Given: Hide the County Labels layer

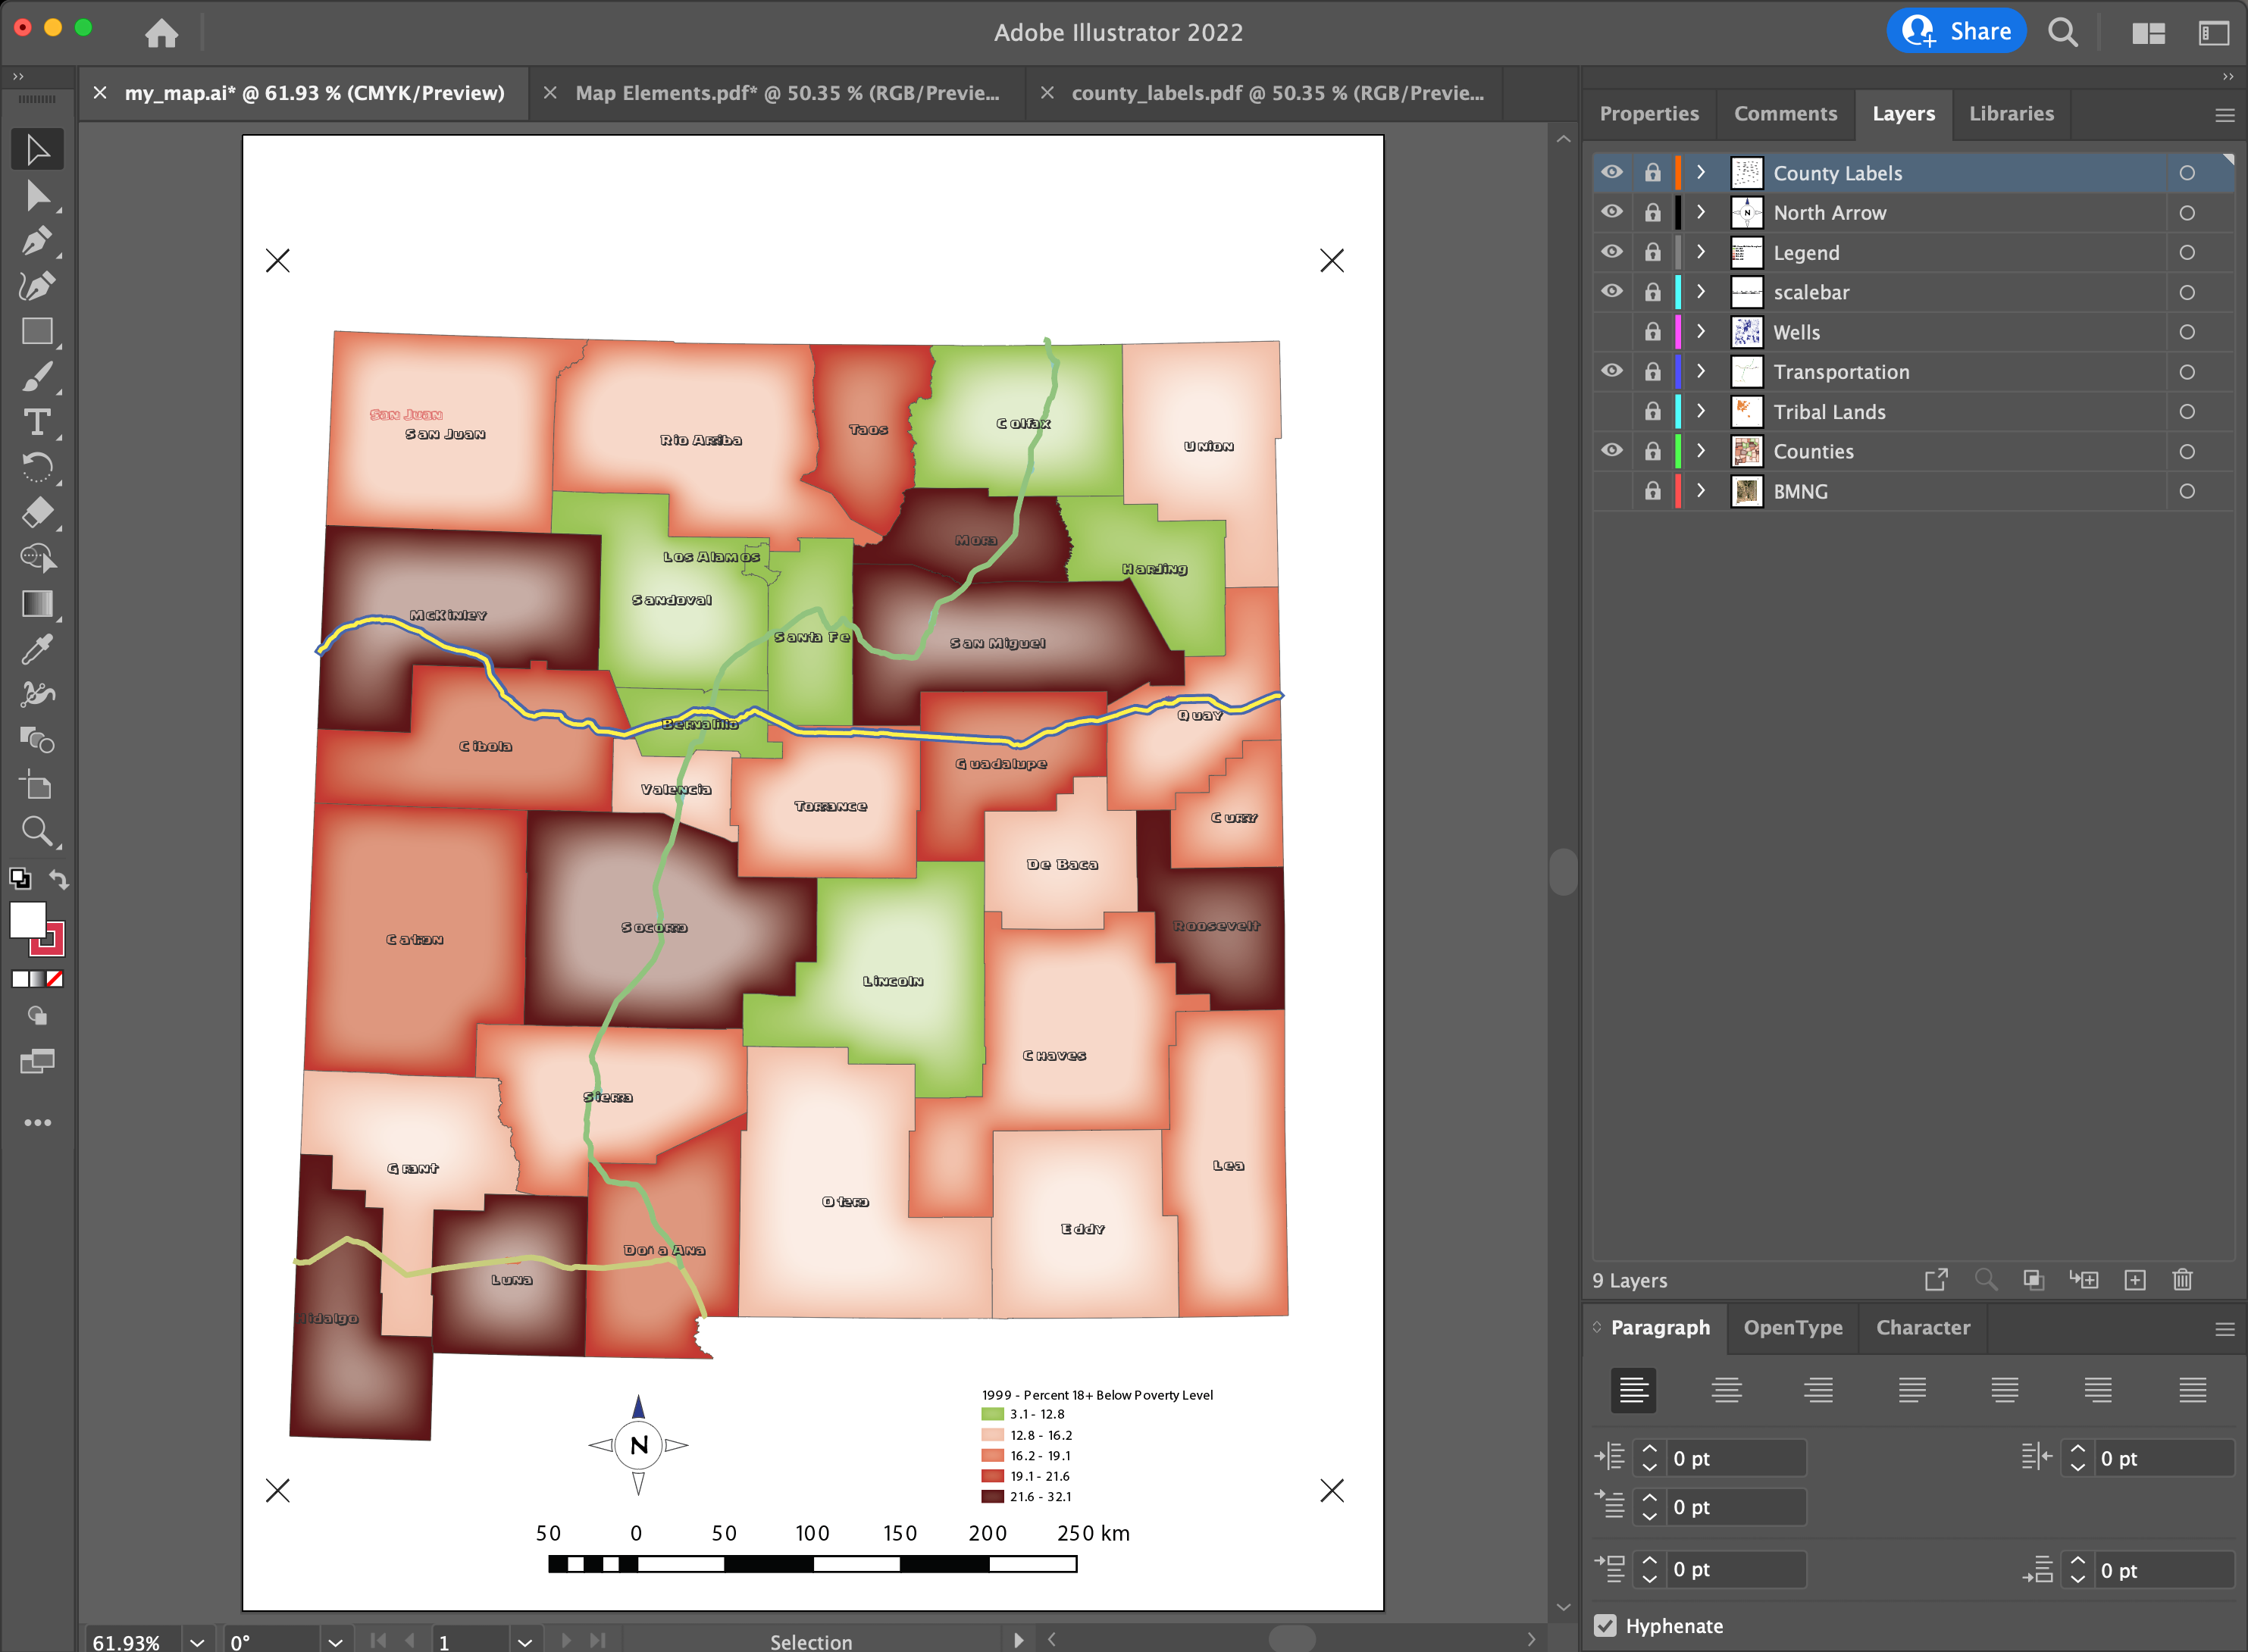Looking at the screenshot, I should point(1612,173).
